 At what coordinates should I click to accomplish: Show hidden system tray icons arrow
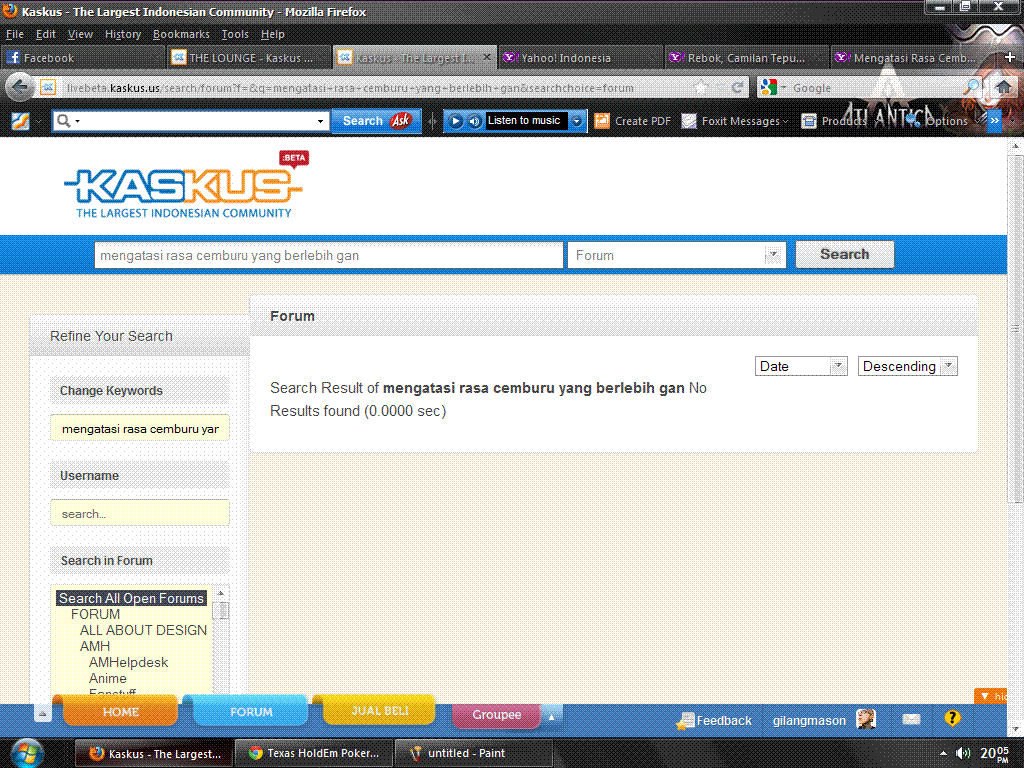(x=943, y=753)
